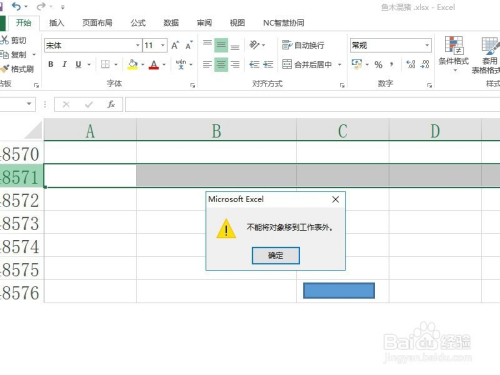Click 合并后居中 merge and center

click(307, 64)
